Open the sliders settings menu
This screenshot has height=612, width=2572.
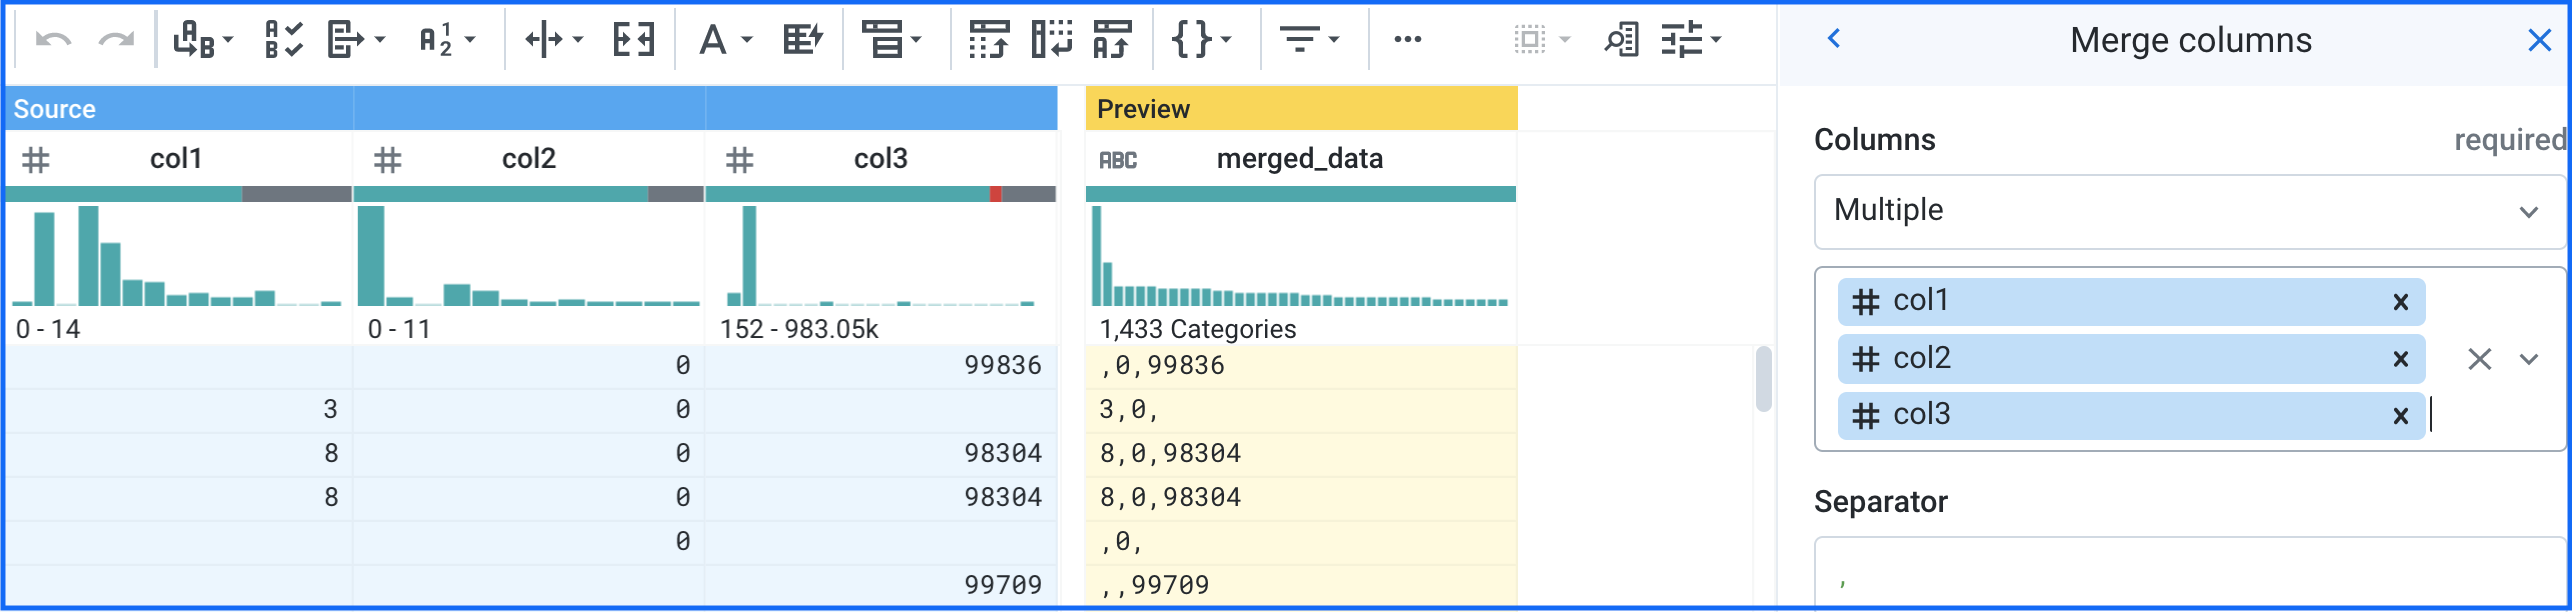pyautogui.click(x=1690, y=40)
